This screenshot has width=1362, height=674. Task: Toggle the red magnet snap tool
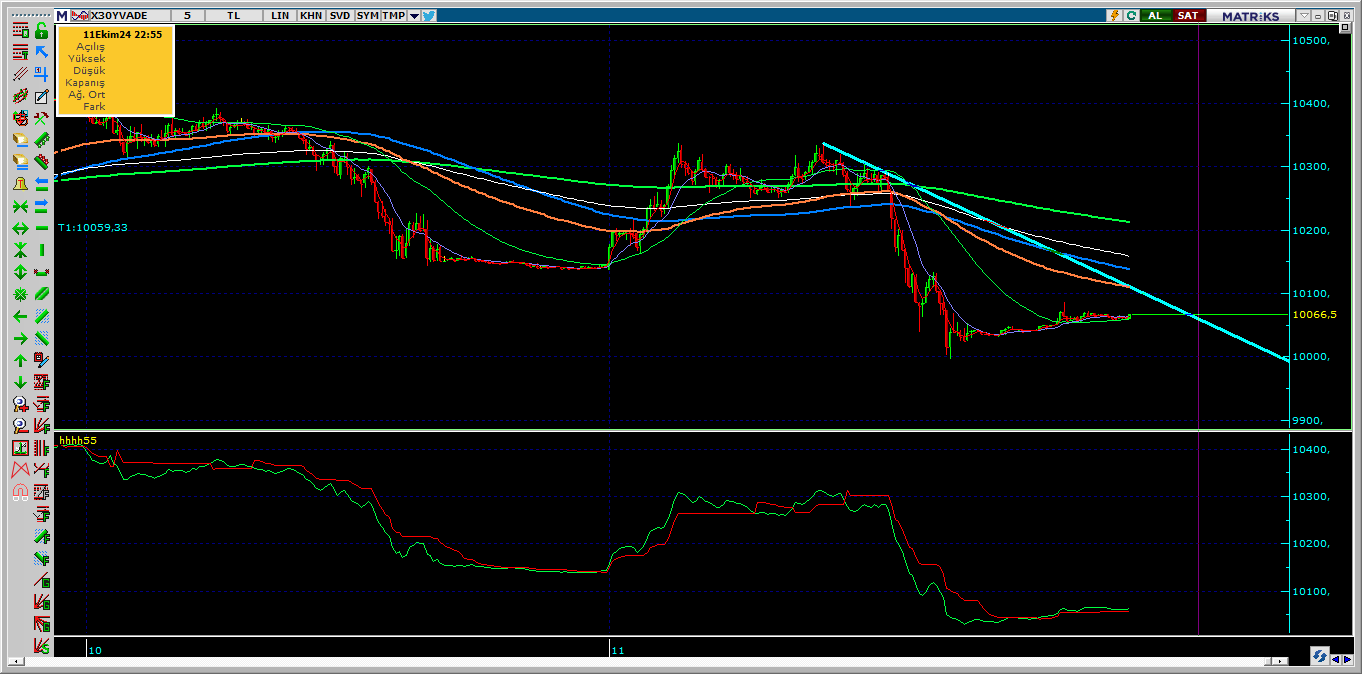point(20,492)
